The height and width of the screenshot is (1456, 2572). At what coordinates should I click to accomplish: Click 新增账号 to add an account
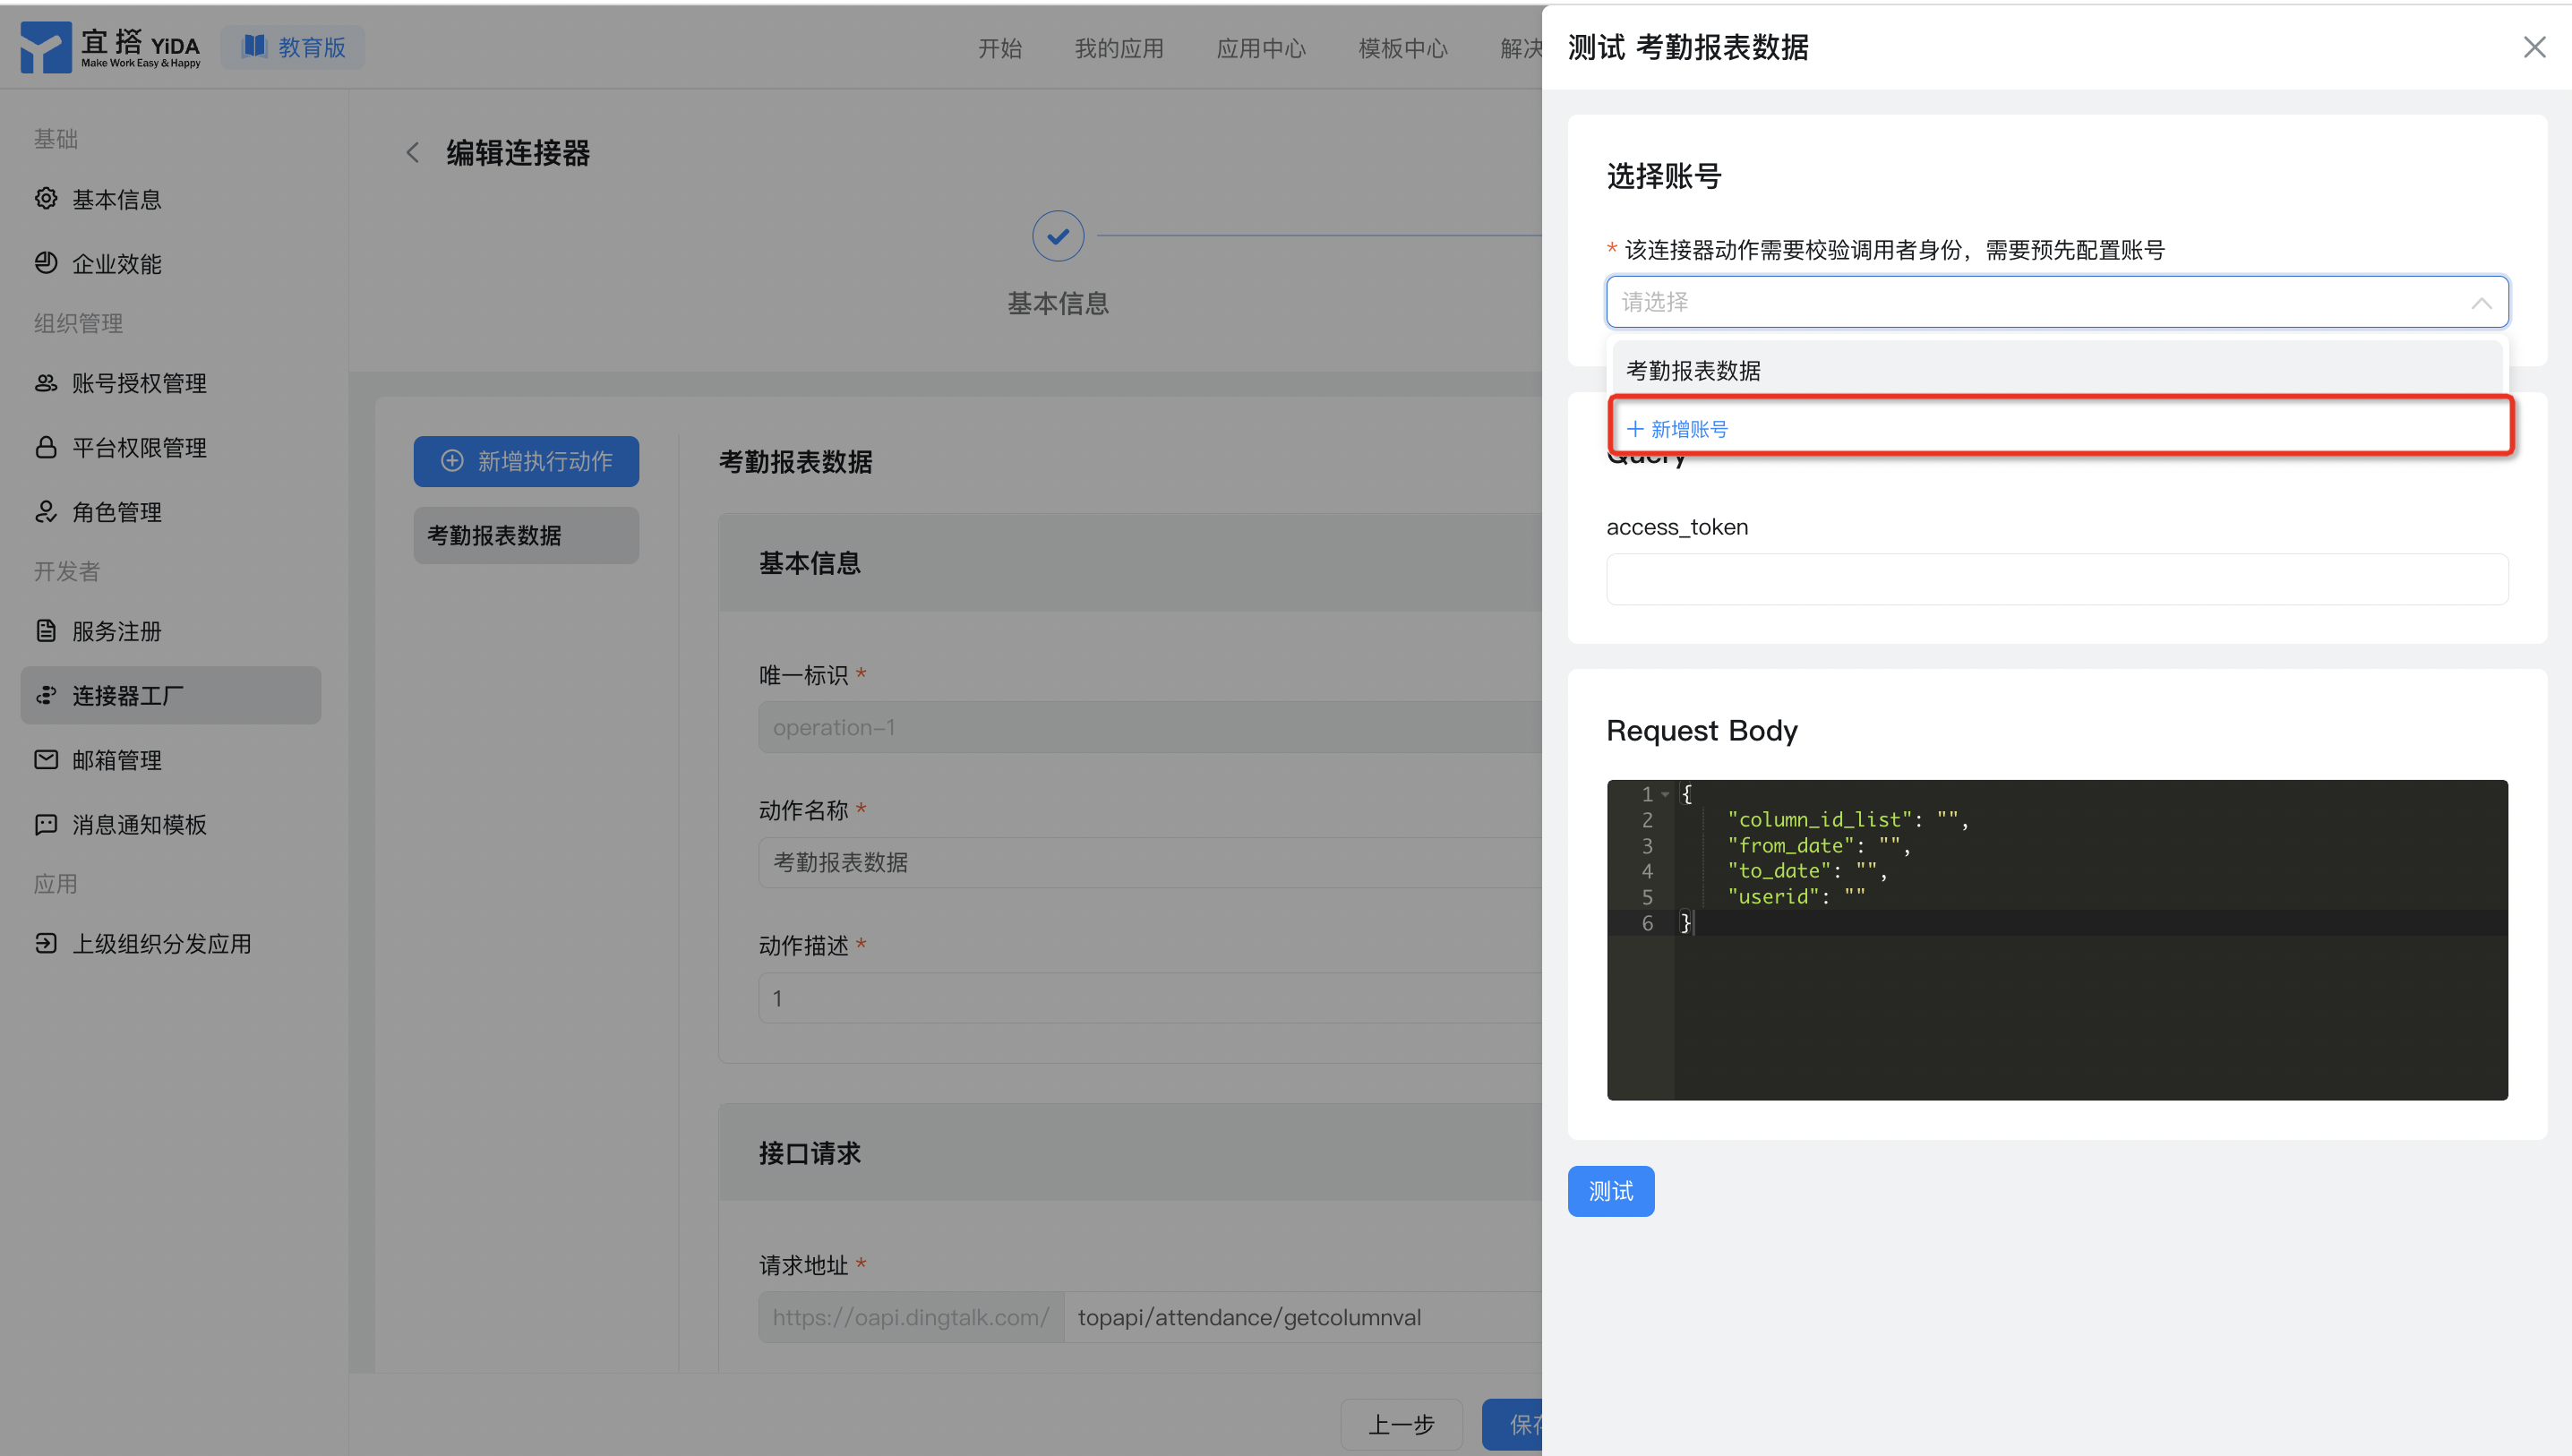point(1678,429)
